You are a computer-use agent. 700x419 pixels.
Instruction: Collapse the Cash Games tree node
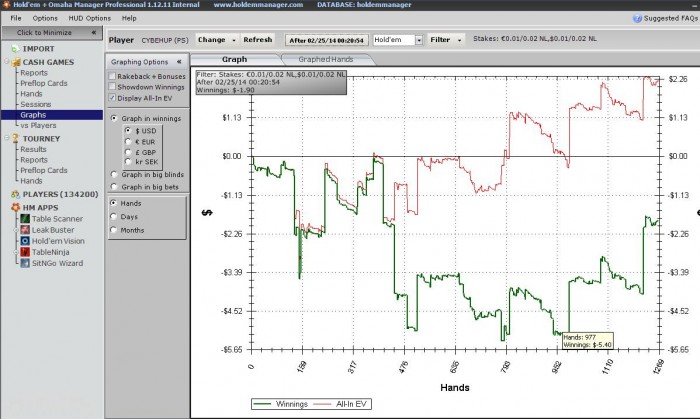(7, 62)
